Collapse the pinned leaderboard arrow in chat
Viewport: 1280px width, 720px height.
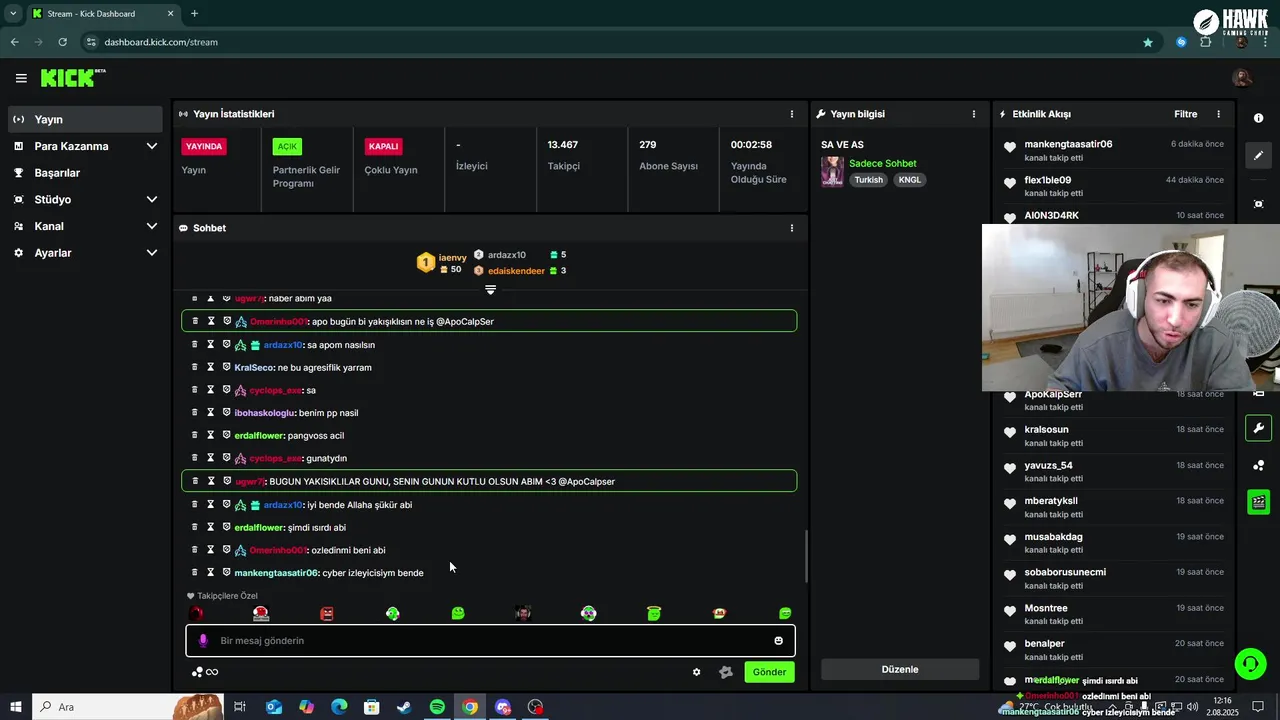tap(490, 290)
